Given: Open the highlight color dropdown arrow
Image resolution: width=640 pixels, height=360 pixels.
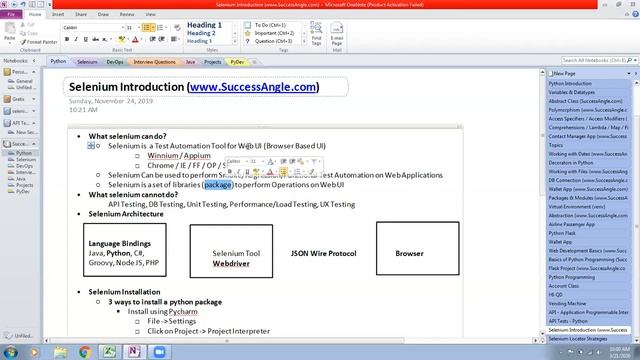Looking at the screenshot, I should (127, 39).
